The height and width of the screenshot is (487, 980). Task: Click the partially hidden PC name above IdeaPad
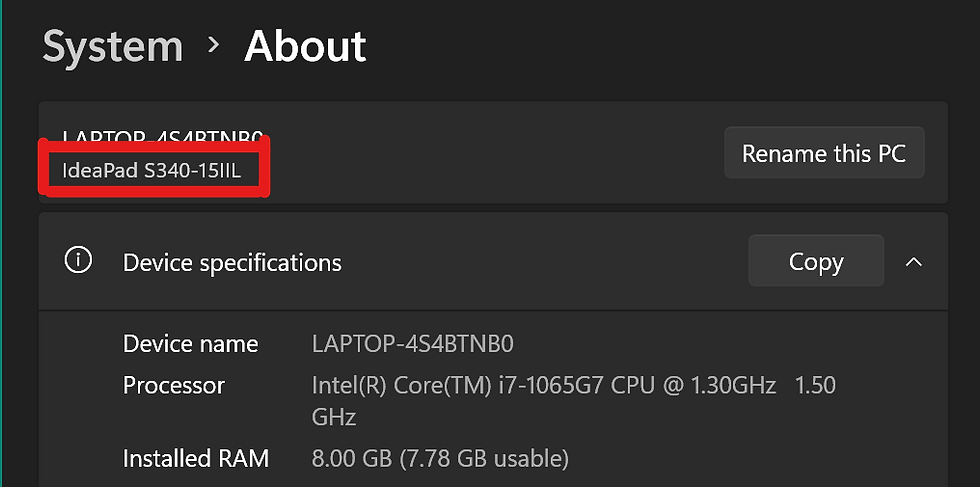click(162, 134)
